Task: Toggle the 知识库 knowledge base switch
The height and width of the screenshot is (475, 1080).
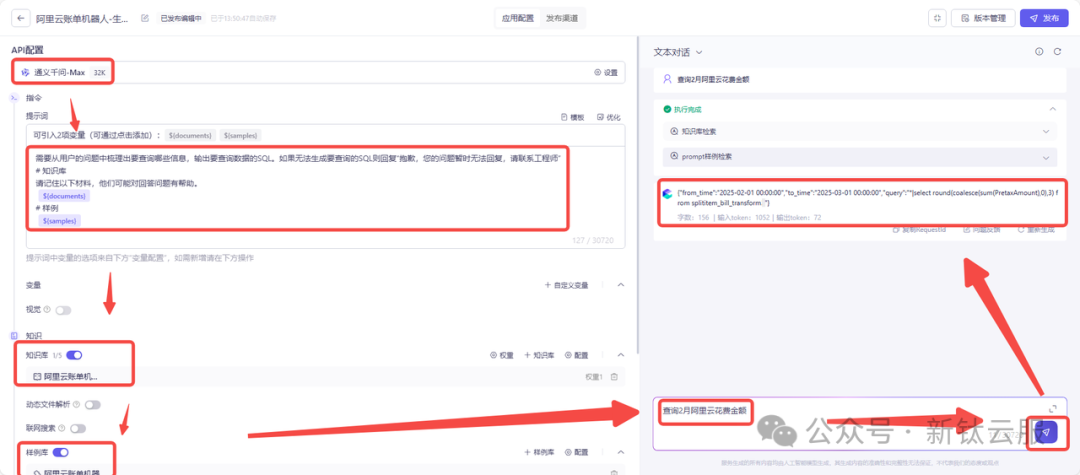Action: coord(74,355)
